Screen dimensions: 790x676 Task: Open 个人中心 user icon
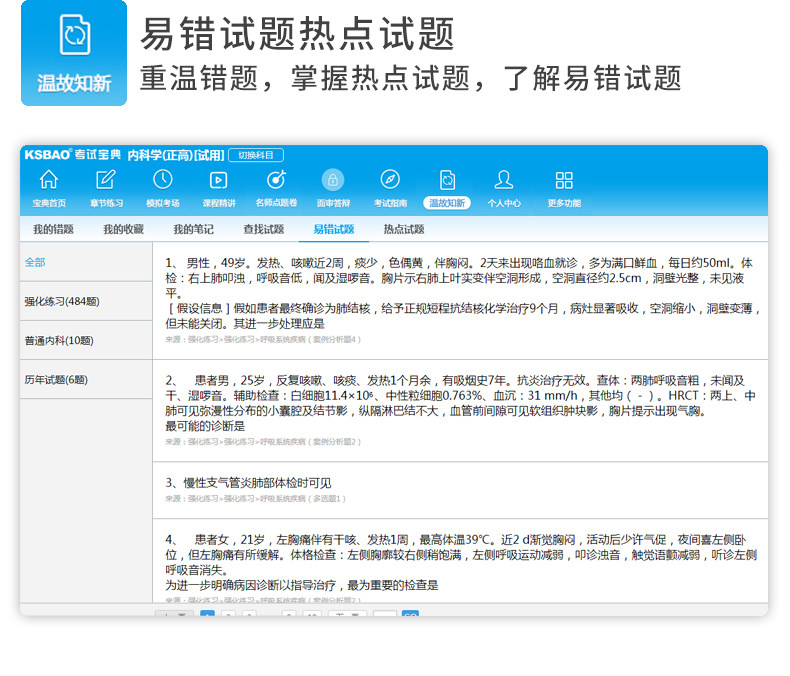pos(504,179)
